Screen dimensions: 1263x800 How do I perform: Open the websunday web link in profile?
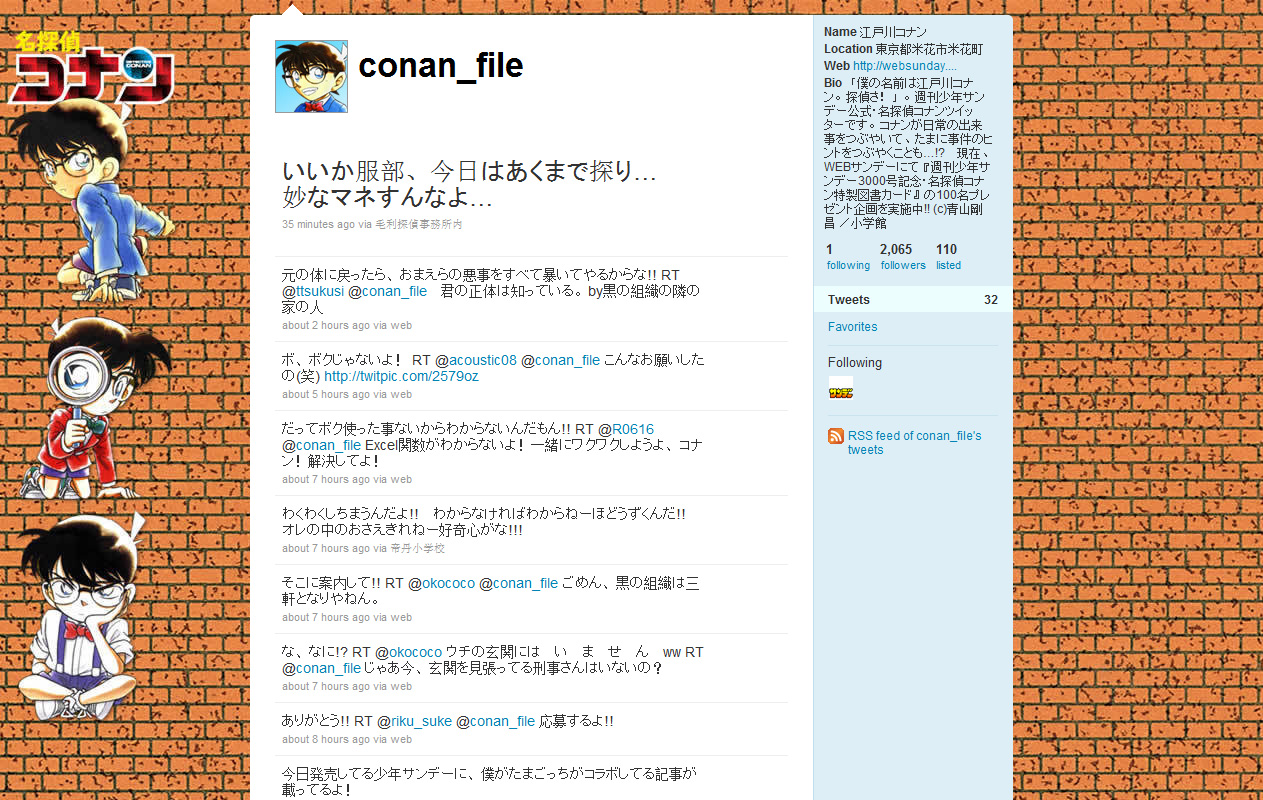905,66
